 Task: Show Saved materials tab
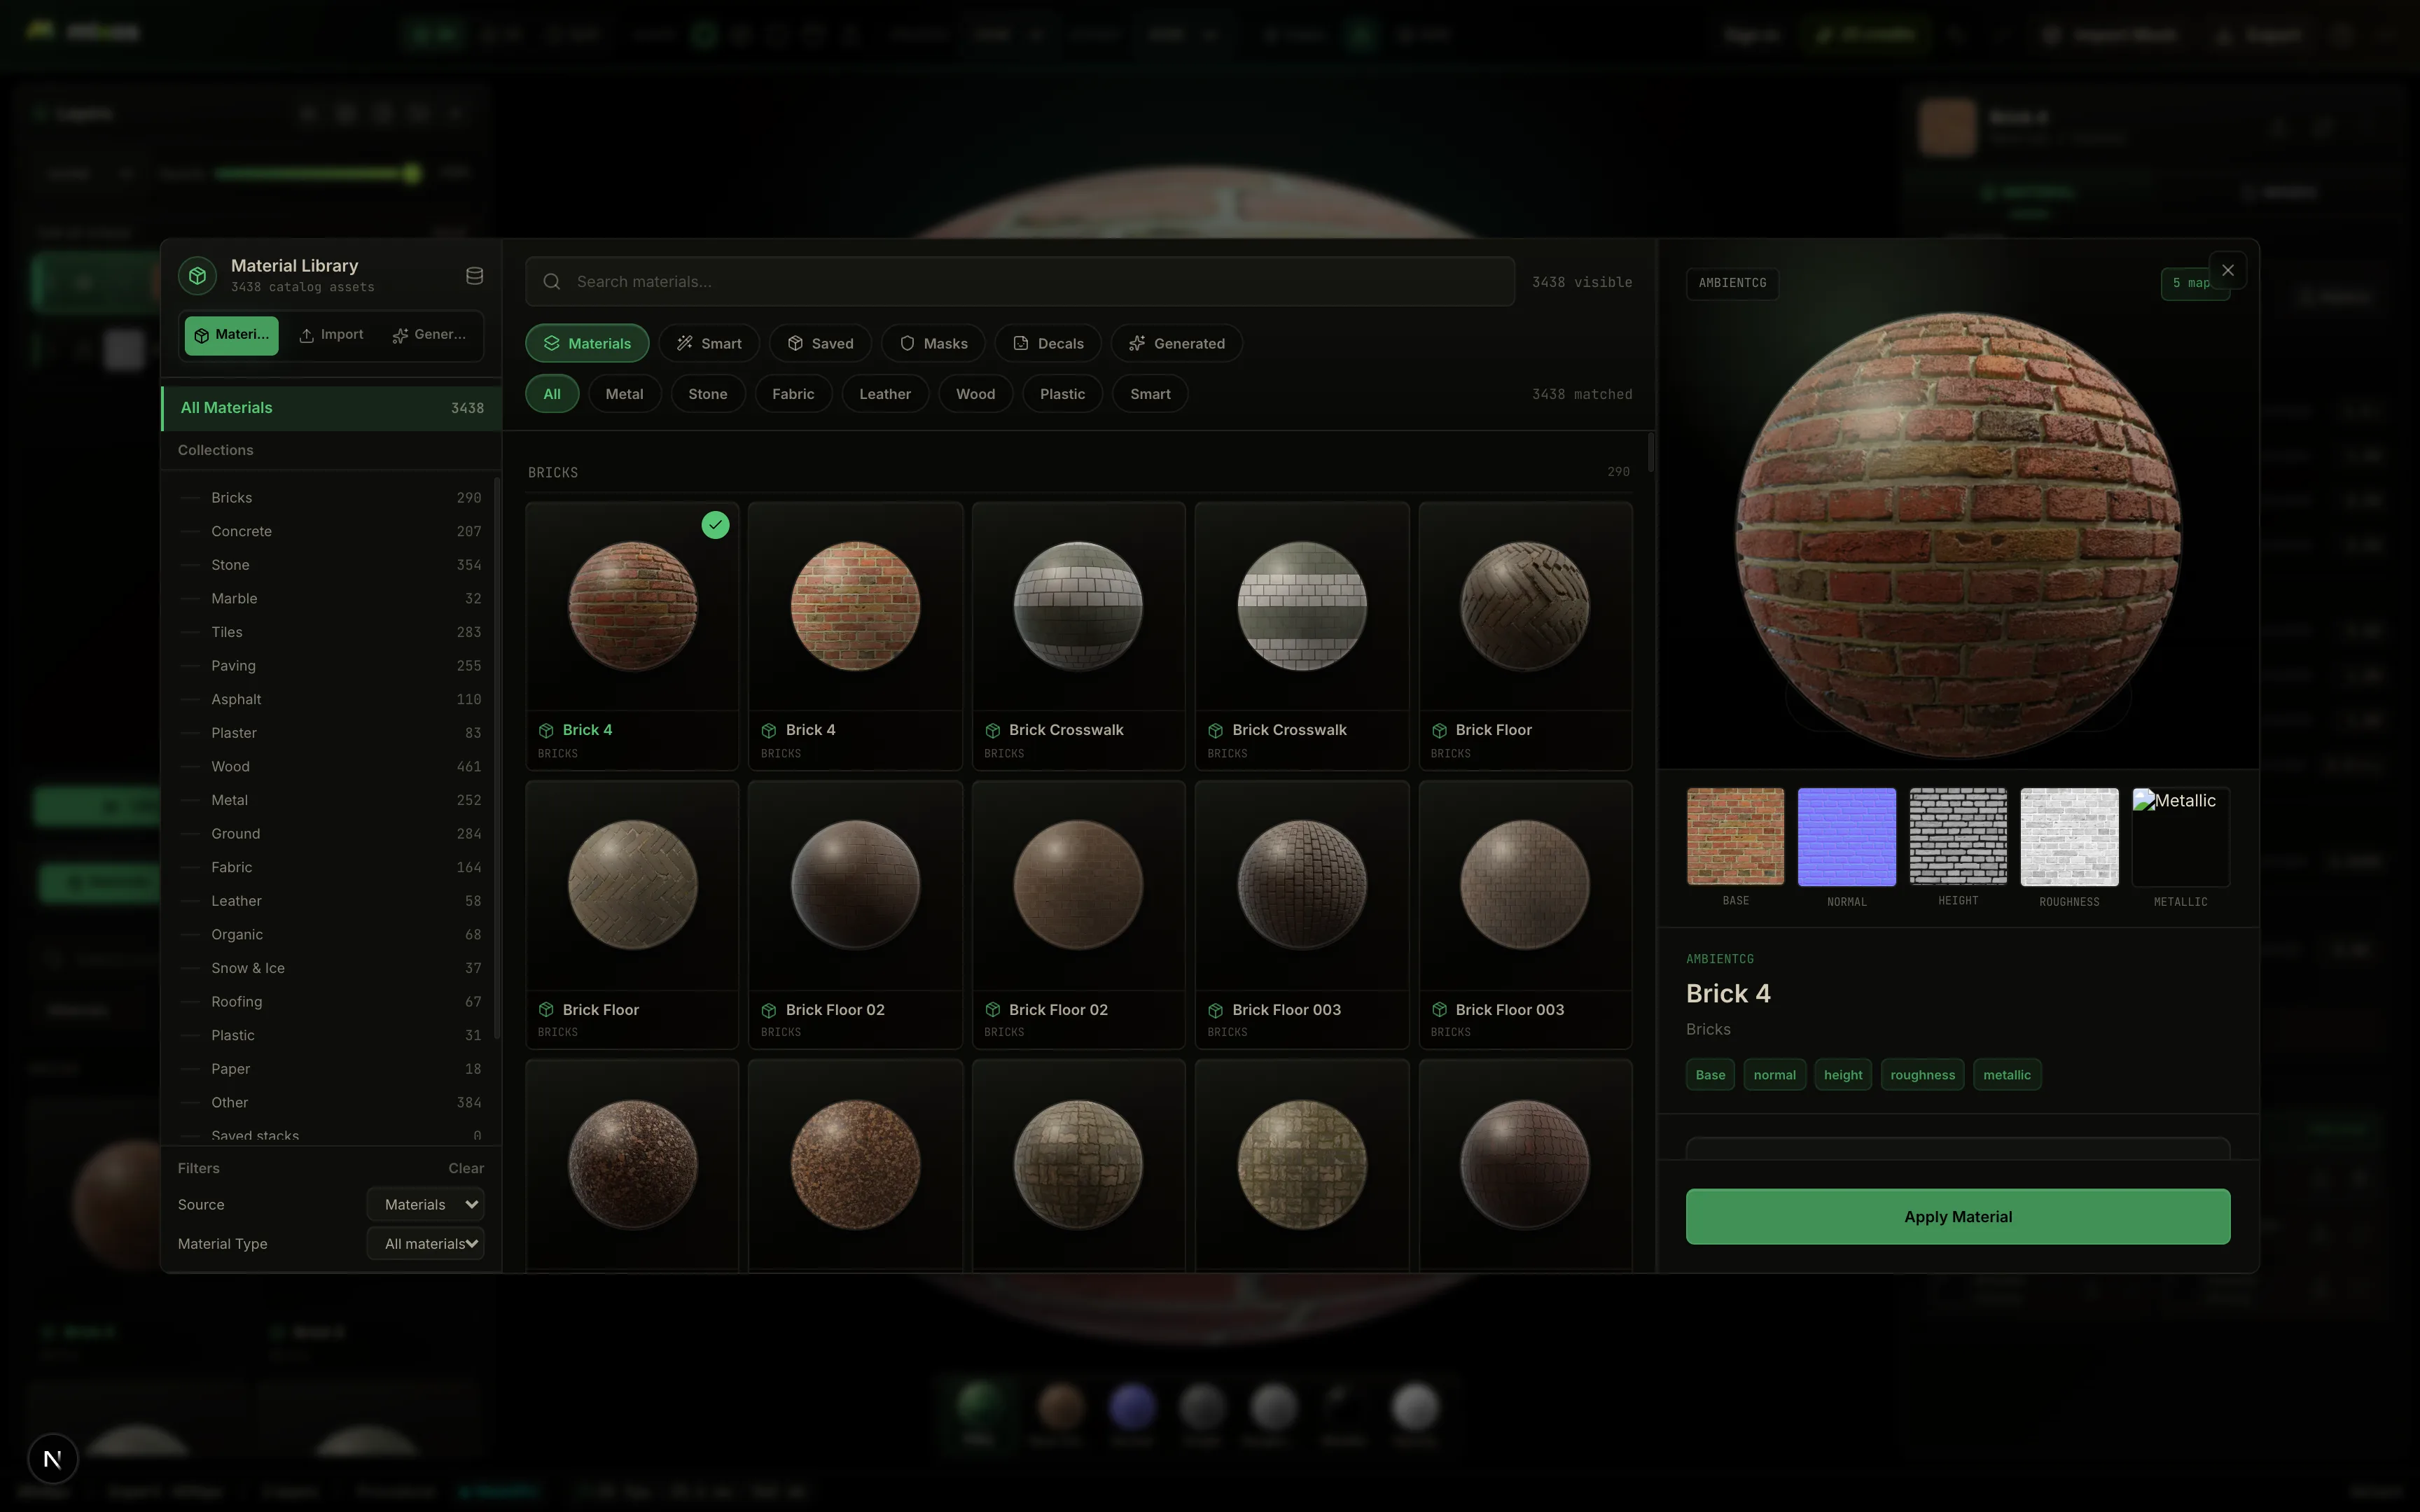coord(820,343)
